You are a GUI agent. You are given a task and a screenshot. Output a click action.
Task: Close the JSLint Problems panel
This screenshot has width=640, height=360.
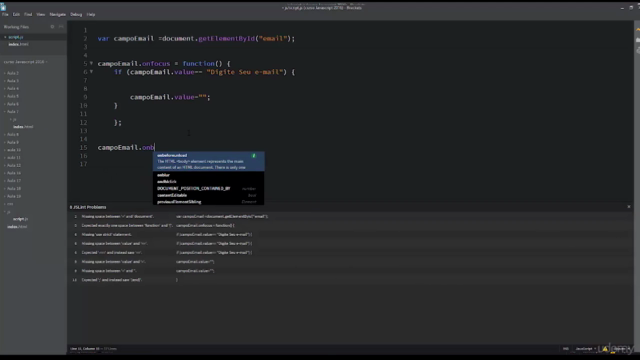(x=629, y=207)
